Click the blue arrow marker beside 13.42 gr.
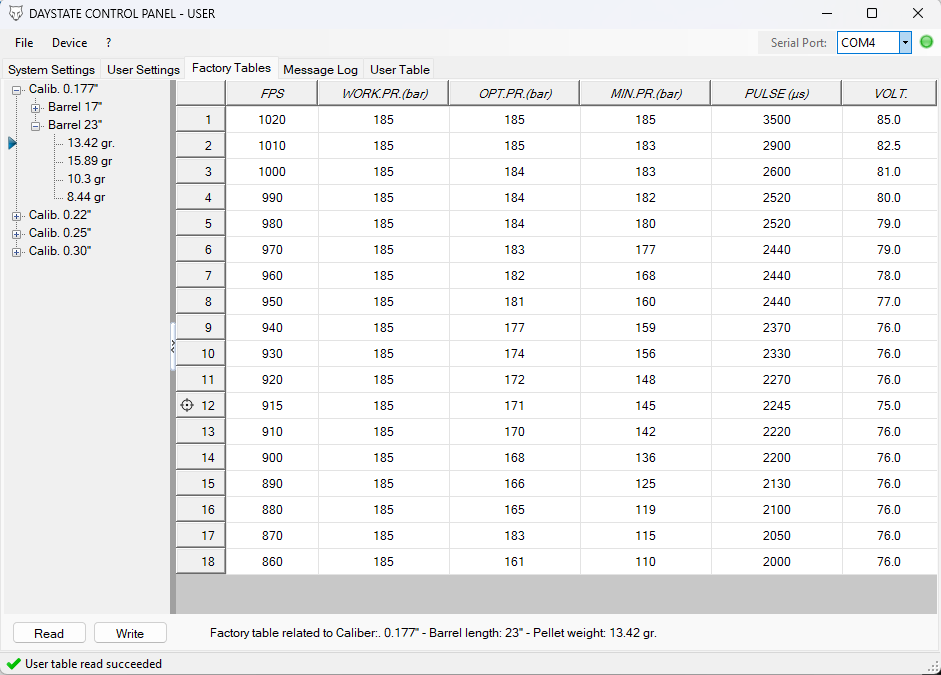Screen dimensions: 941x675 click(12, 143)
